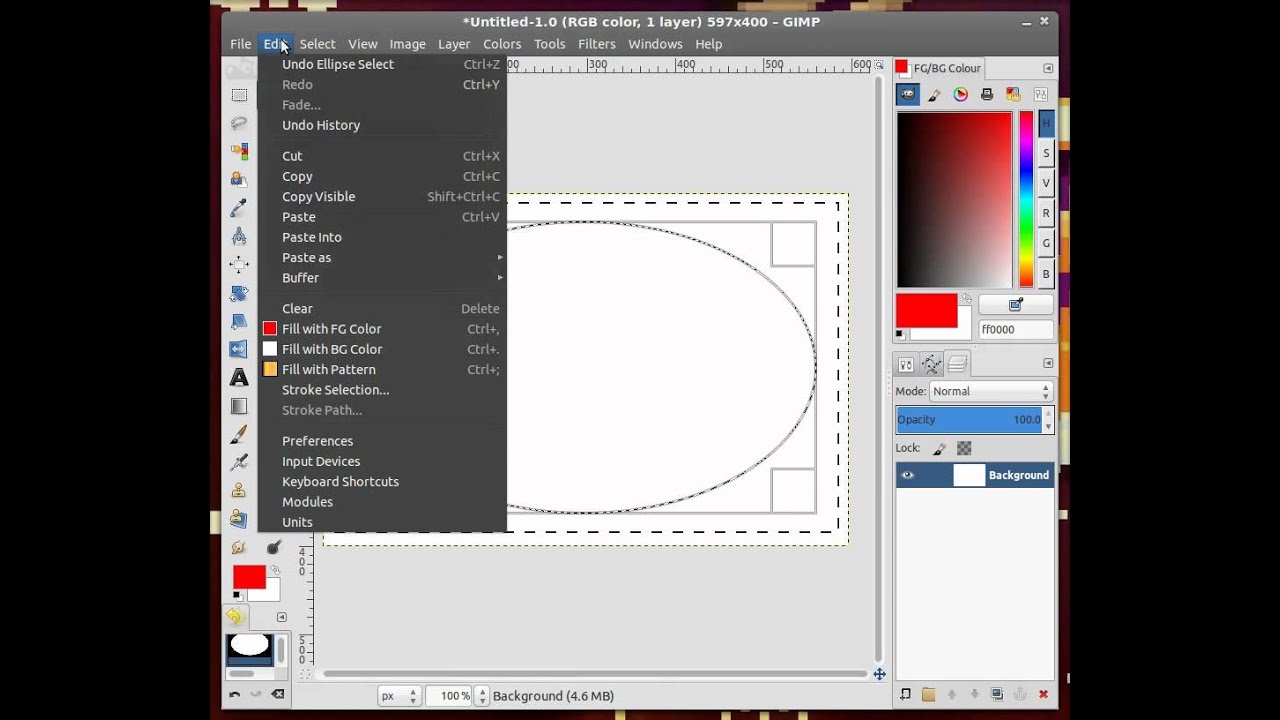The width and height of the screenshot is (1280, 720).
Task: Open the canvas navigation icon
Action: click(x=879, y=674)
